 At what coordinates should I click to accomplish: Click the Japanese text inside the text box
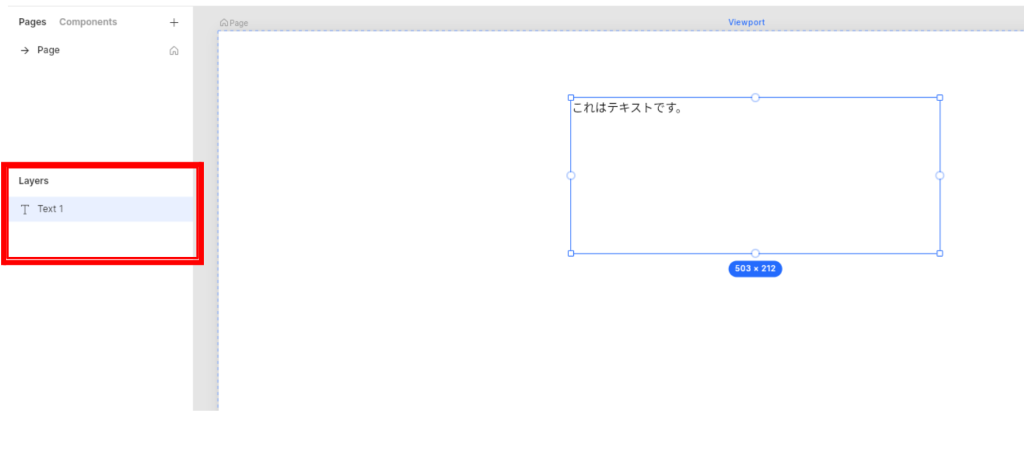pos(627,108)
